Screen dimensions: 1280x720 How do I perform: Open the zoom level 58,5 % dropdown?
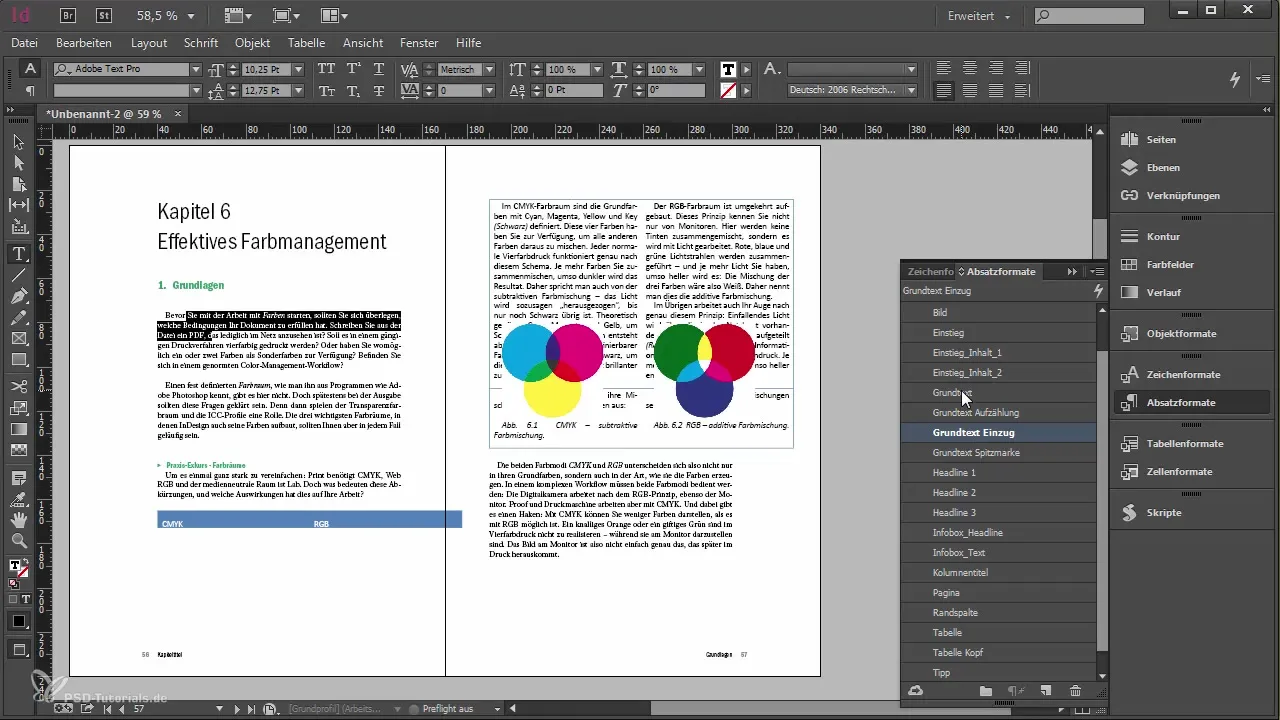[x=191, y=16]
